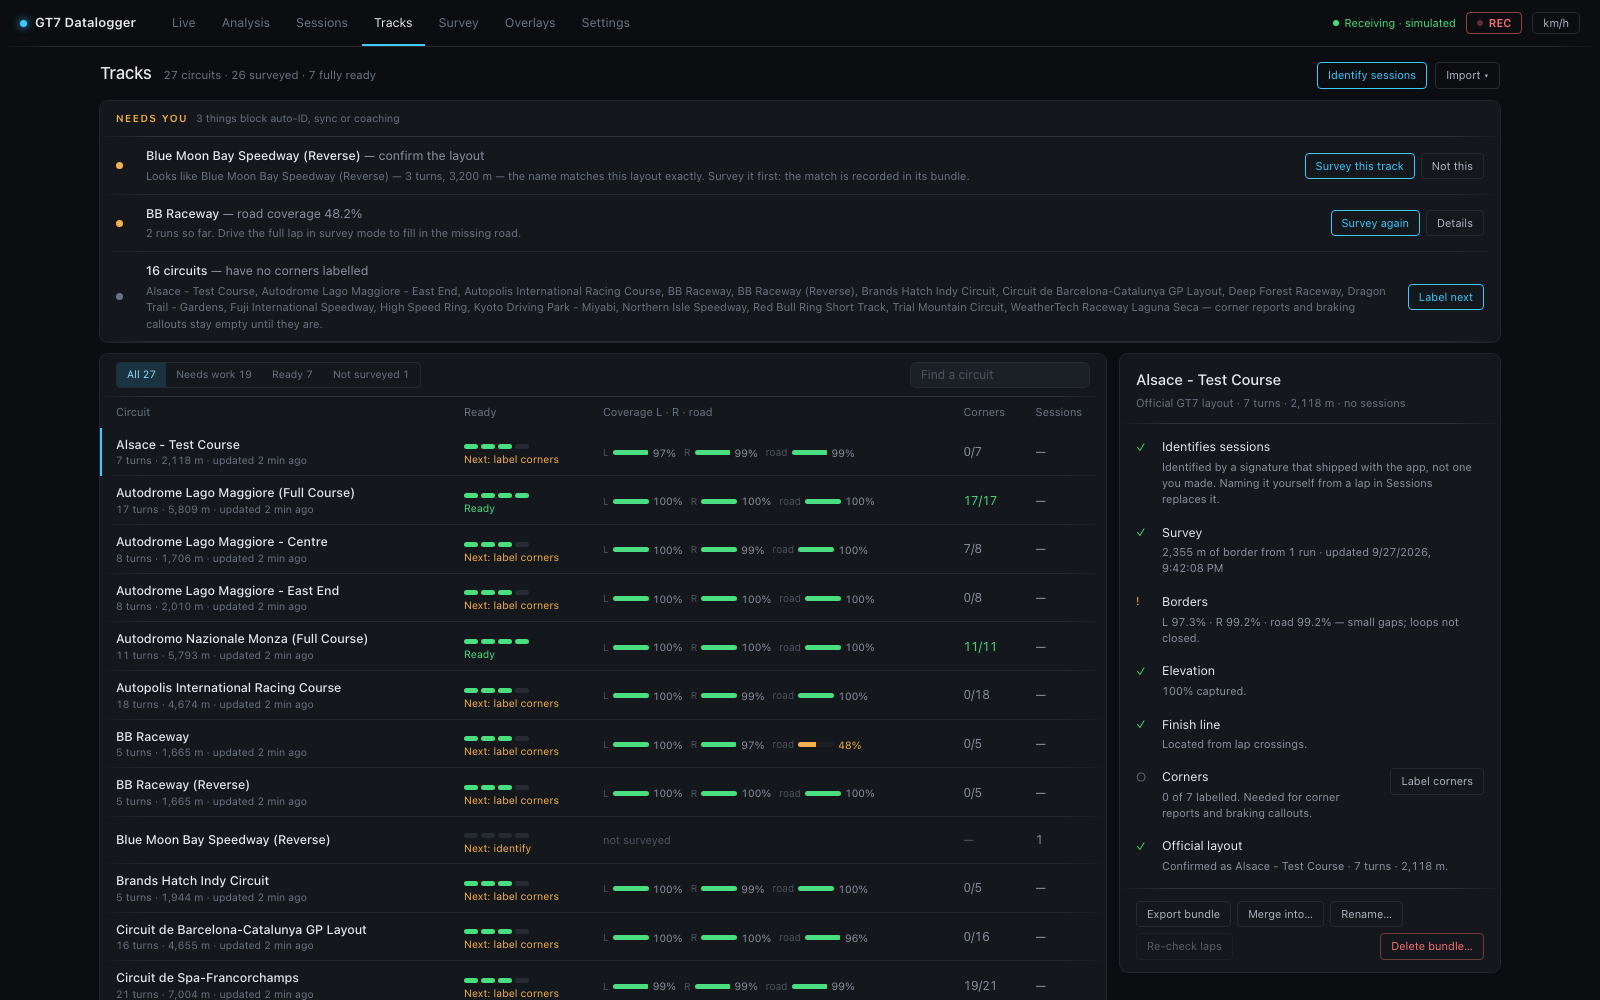Click Alsace Test Course readiness bar
Viewport: 1600px width, 1000px height.
pyautogui.click(x=496, y=446)
